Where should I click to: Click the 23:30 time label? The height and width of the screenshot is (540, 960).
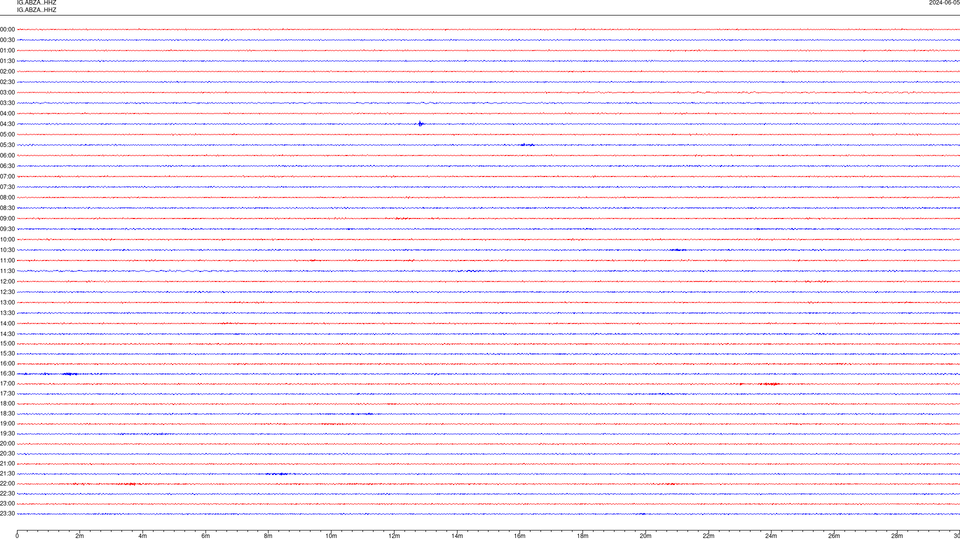pyautogui.click(x=7, y=514)
